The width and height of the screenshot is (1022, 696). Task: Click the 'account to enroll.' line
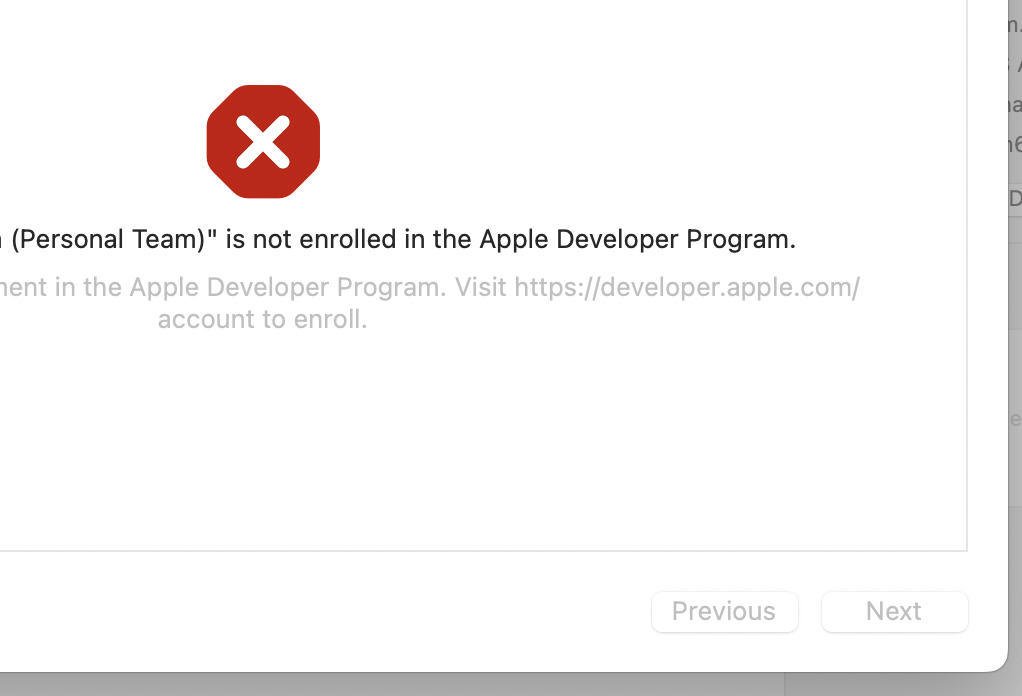pyautogui.click(x=263, y=319)
